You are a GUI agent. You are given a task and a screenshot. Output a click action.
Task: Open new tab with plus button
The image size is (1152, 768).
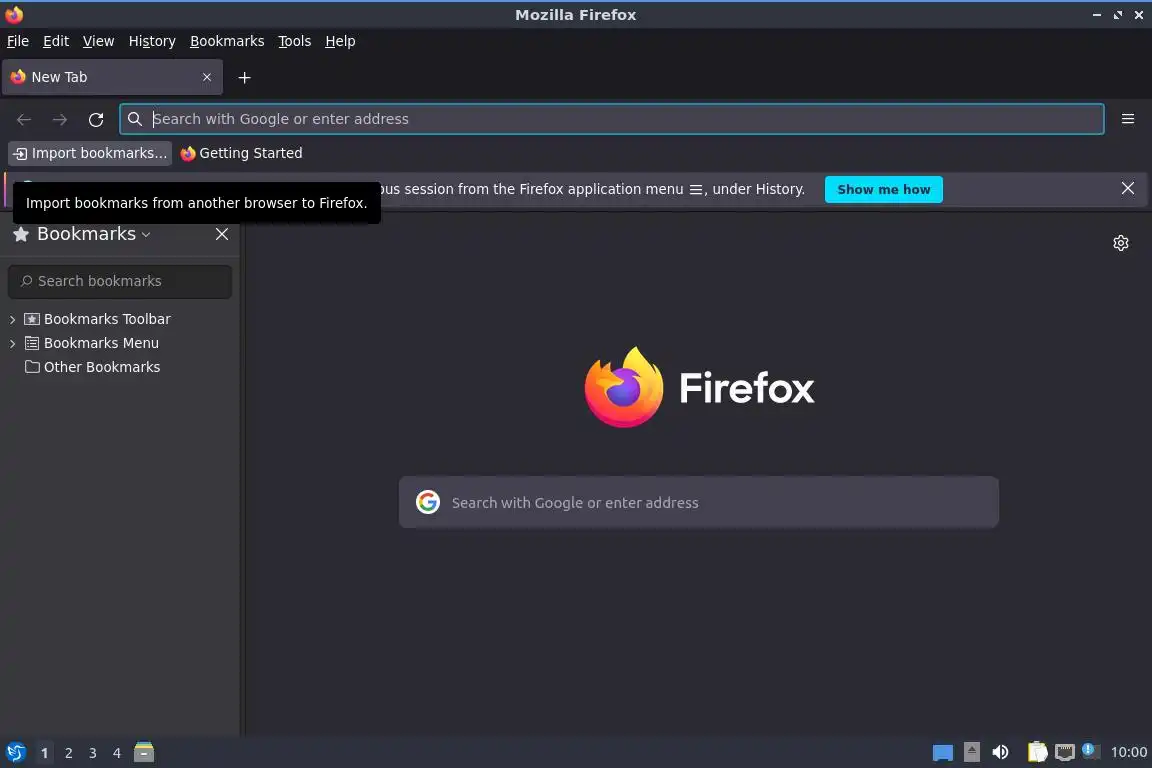click(x=245, y=77)
